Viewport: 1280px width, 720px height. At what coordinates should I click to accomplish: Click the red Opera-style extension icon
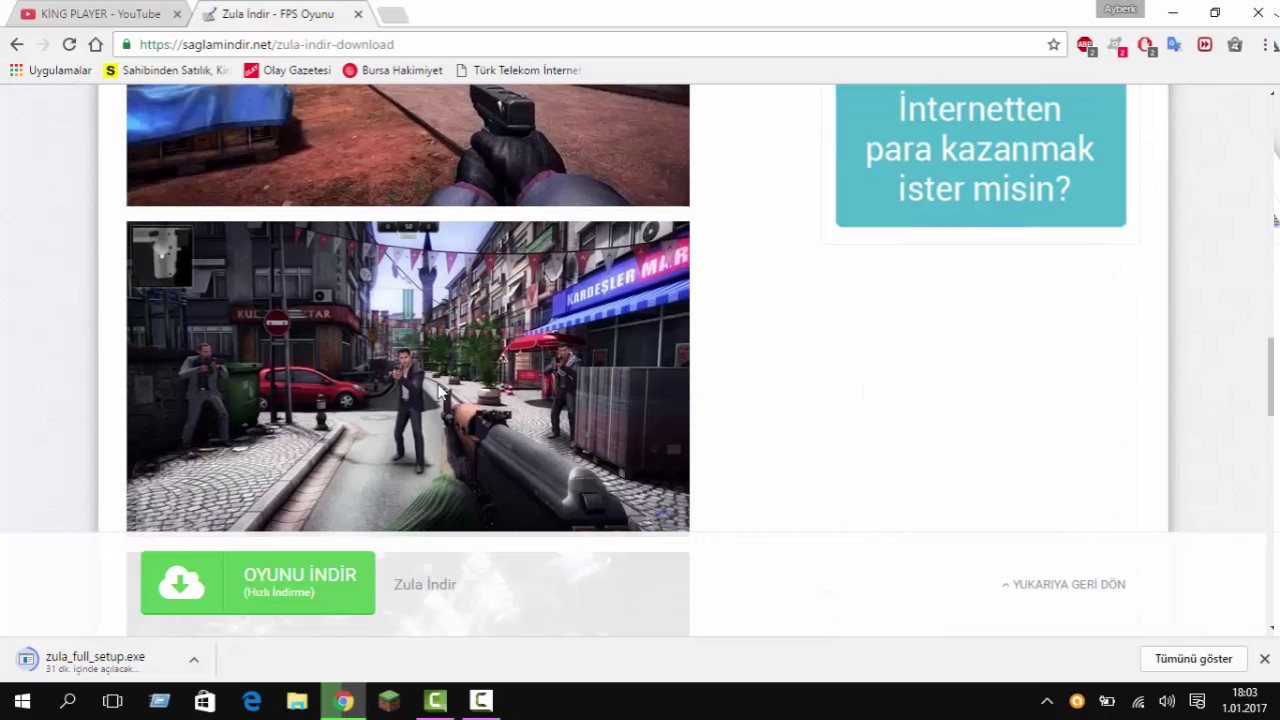click(1146, 45)
